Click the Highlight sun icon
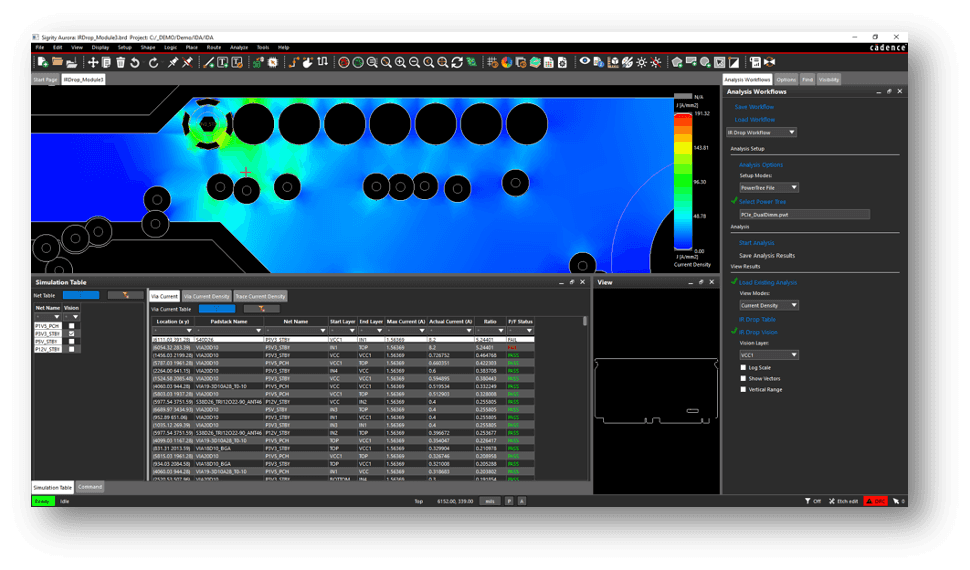This screenshot has height=570, width=970. 642,63
